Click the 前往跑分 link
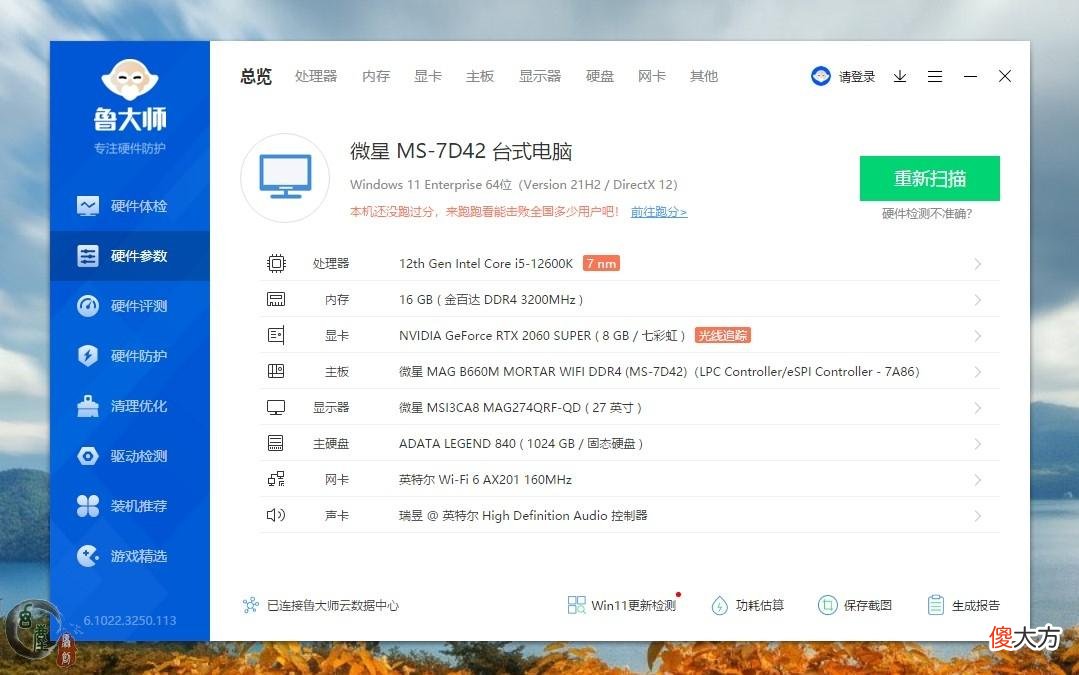The height and width of the screenshot is (675, 1079). click(x=659, y=212)
